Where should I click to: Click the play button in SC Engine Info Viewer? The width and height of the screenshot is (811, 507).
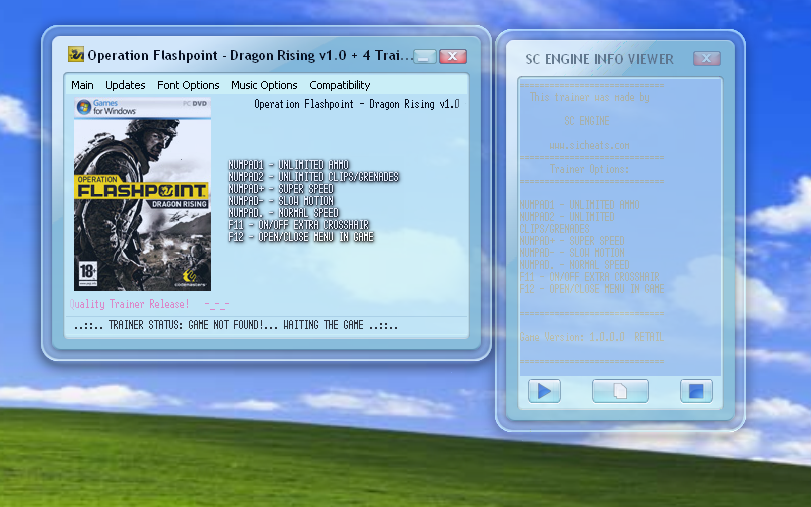pyautogui.click(x=544, y=391)
